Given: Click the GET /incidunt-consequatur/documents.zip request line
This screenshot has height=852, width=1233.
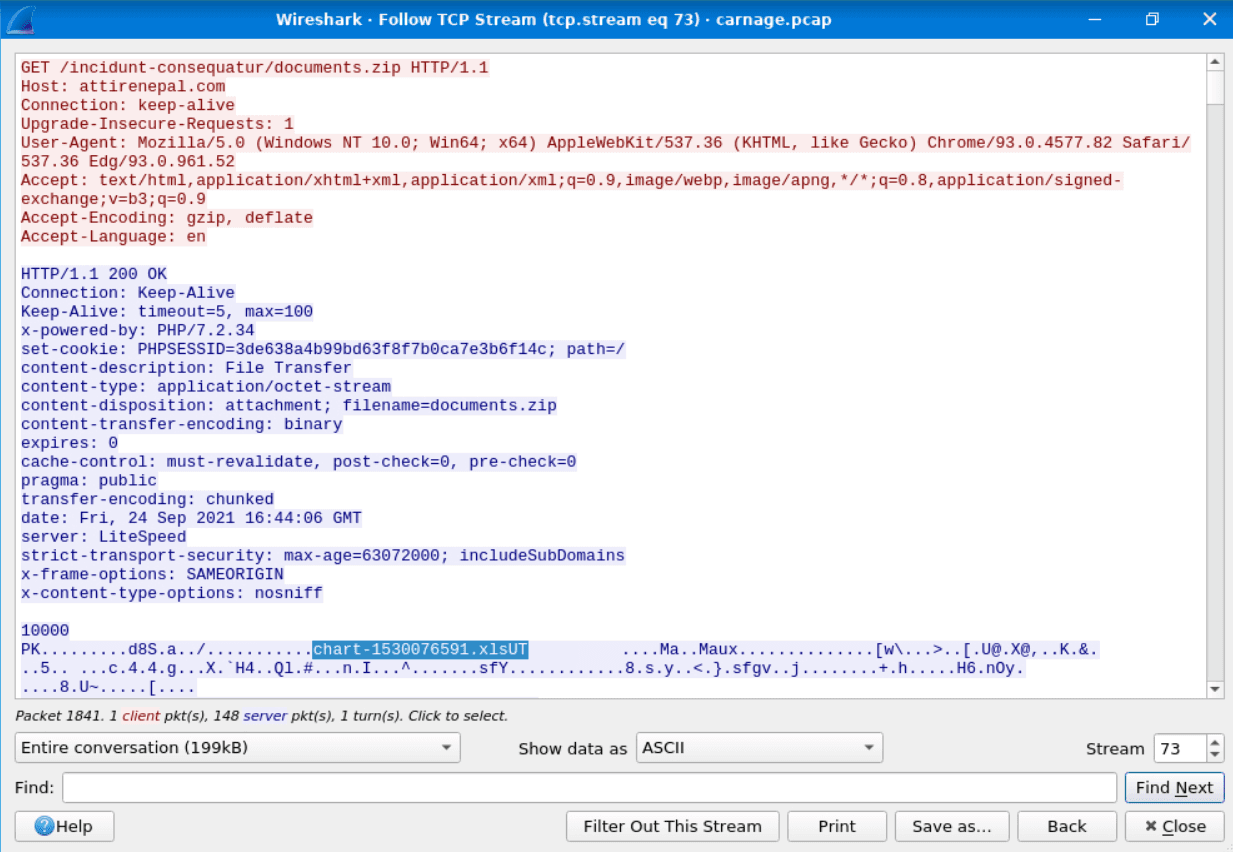Looking at the screenshot, I should point(254,67).
